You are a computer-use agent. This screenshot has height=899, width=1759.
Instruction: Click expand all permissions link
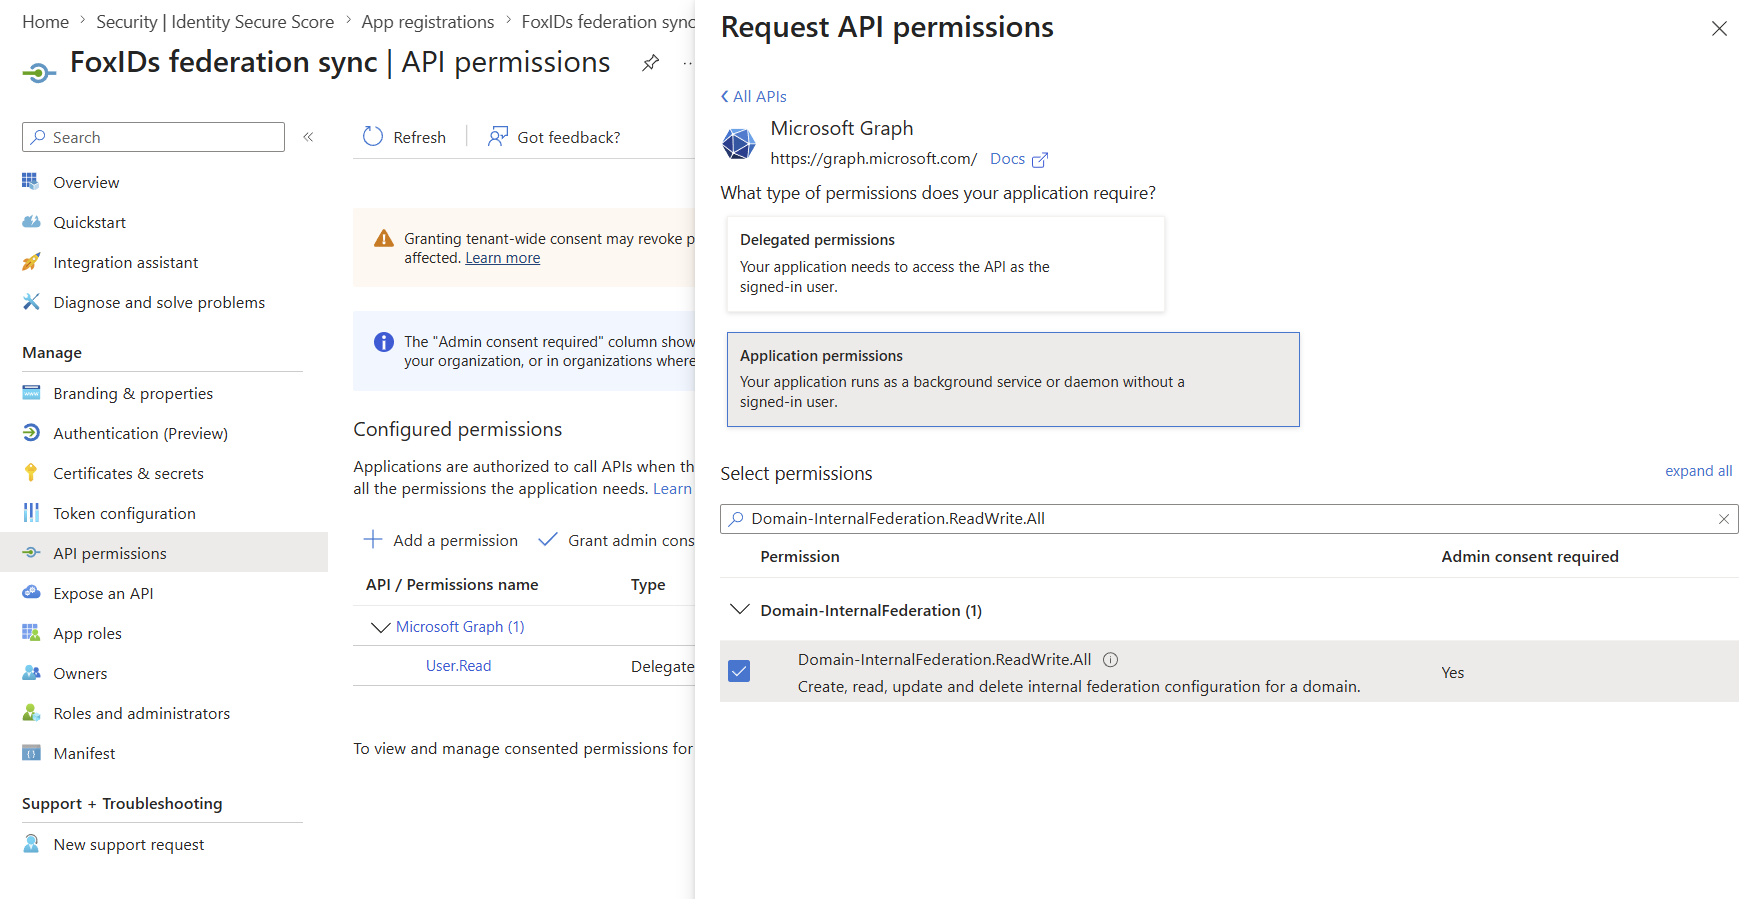click(x=1698, y=471)
